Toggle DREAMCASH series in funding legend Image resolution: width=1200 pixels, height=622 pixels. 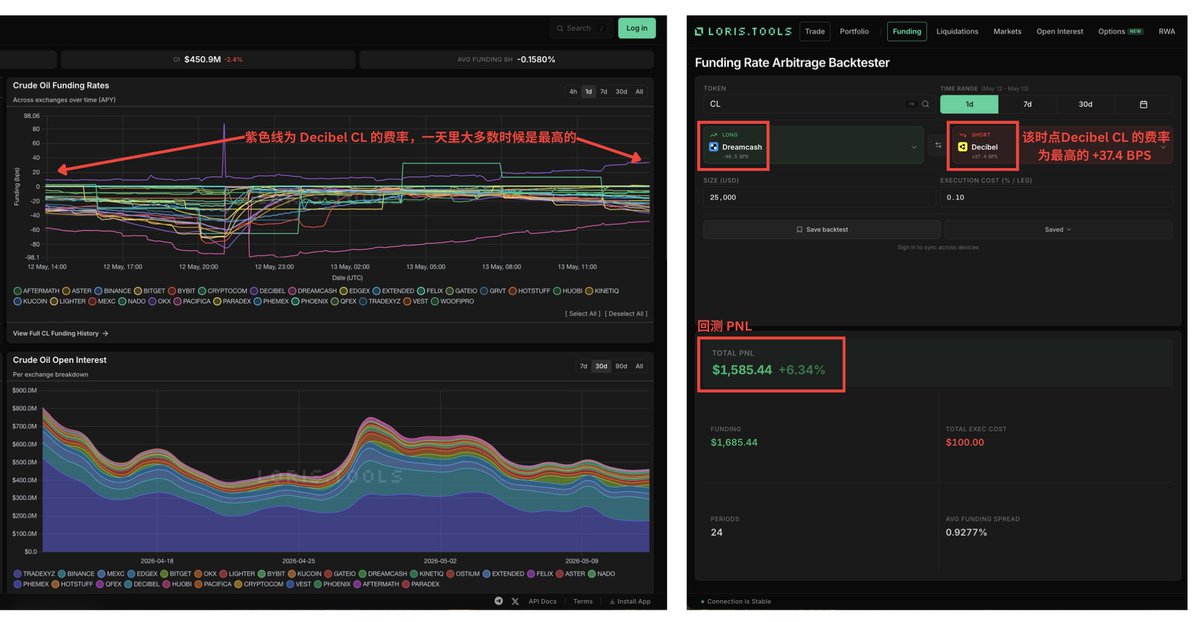coord(312,291)
